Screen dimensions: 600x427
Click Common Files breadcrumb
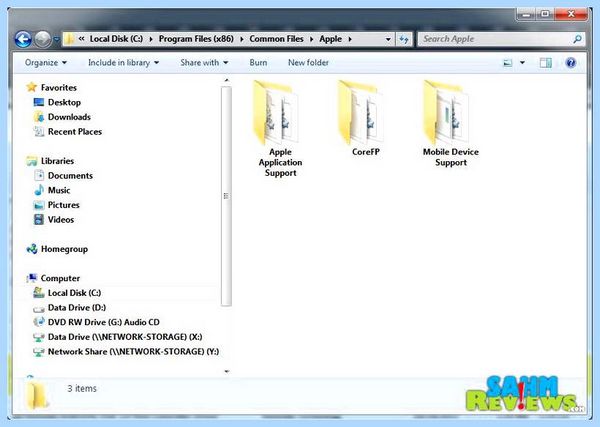click(x=276, y=39)
